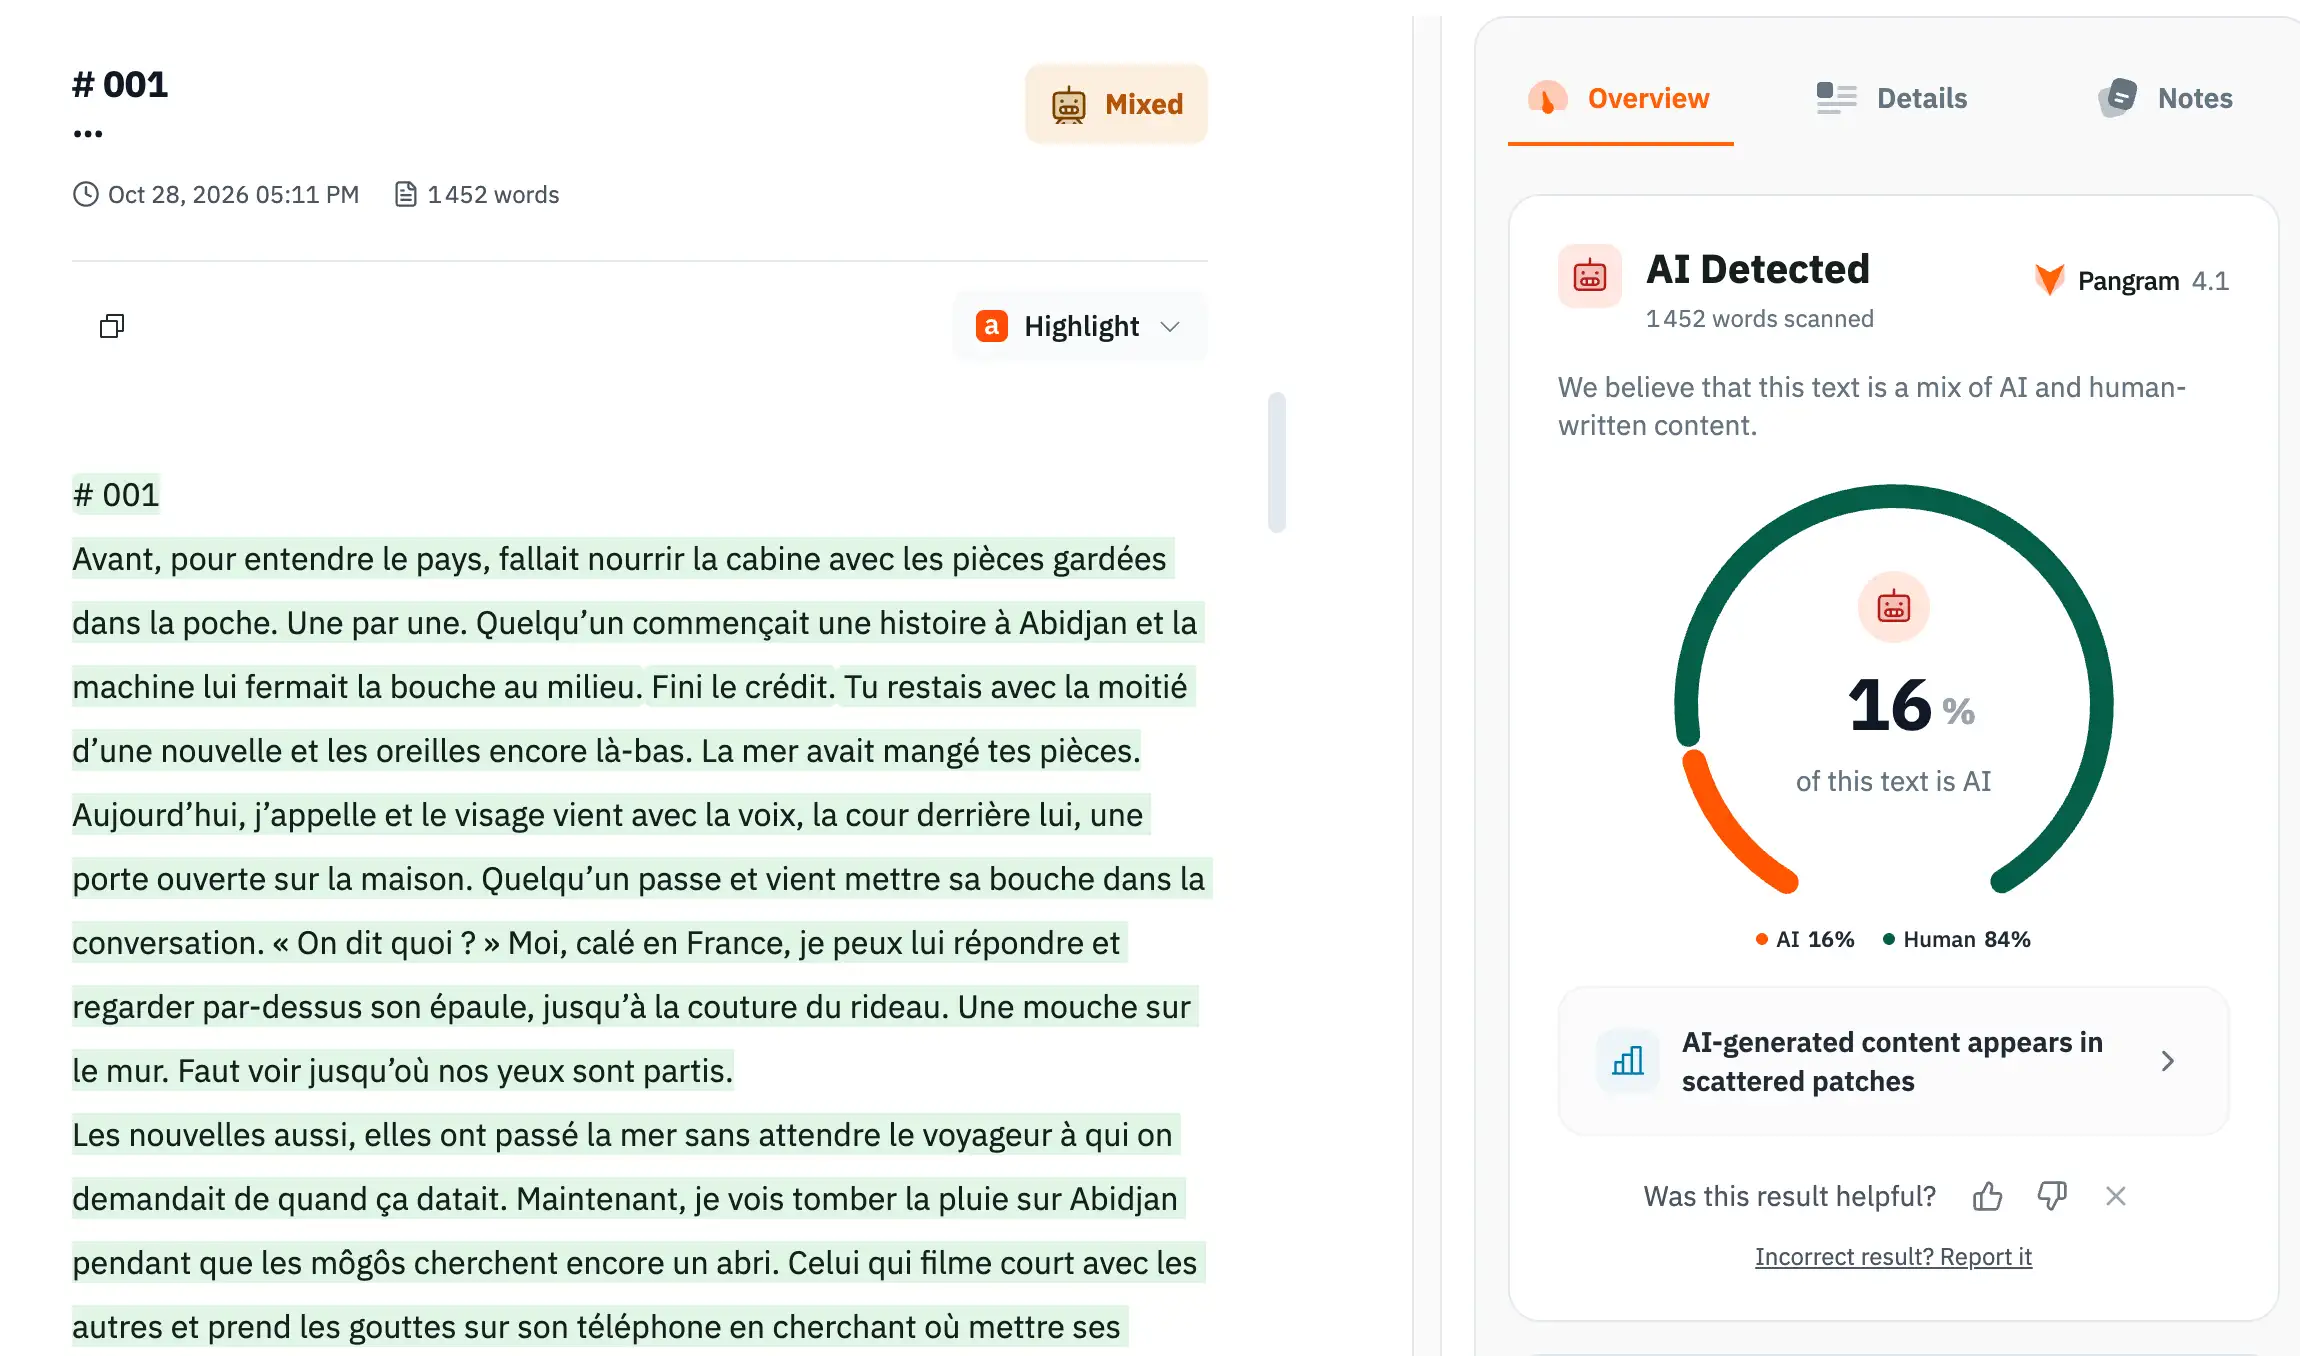Click the Mixed result badge
Image resolution: width=2300 pixels, height=1356 pixels.
tap(1116, 104)
